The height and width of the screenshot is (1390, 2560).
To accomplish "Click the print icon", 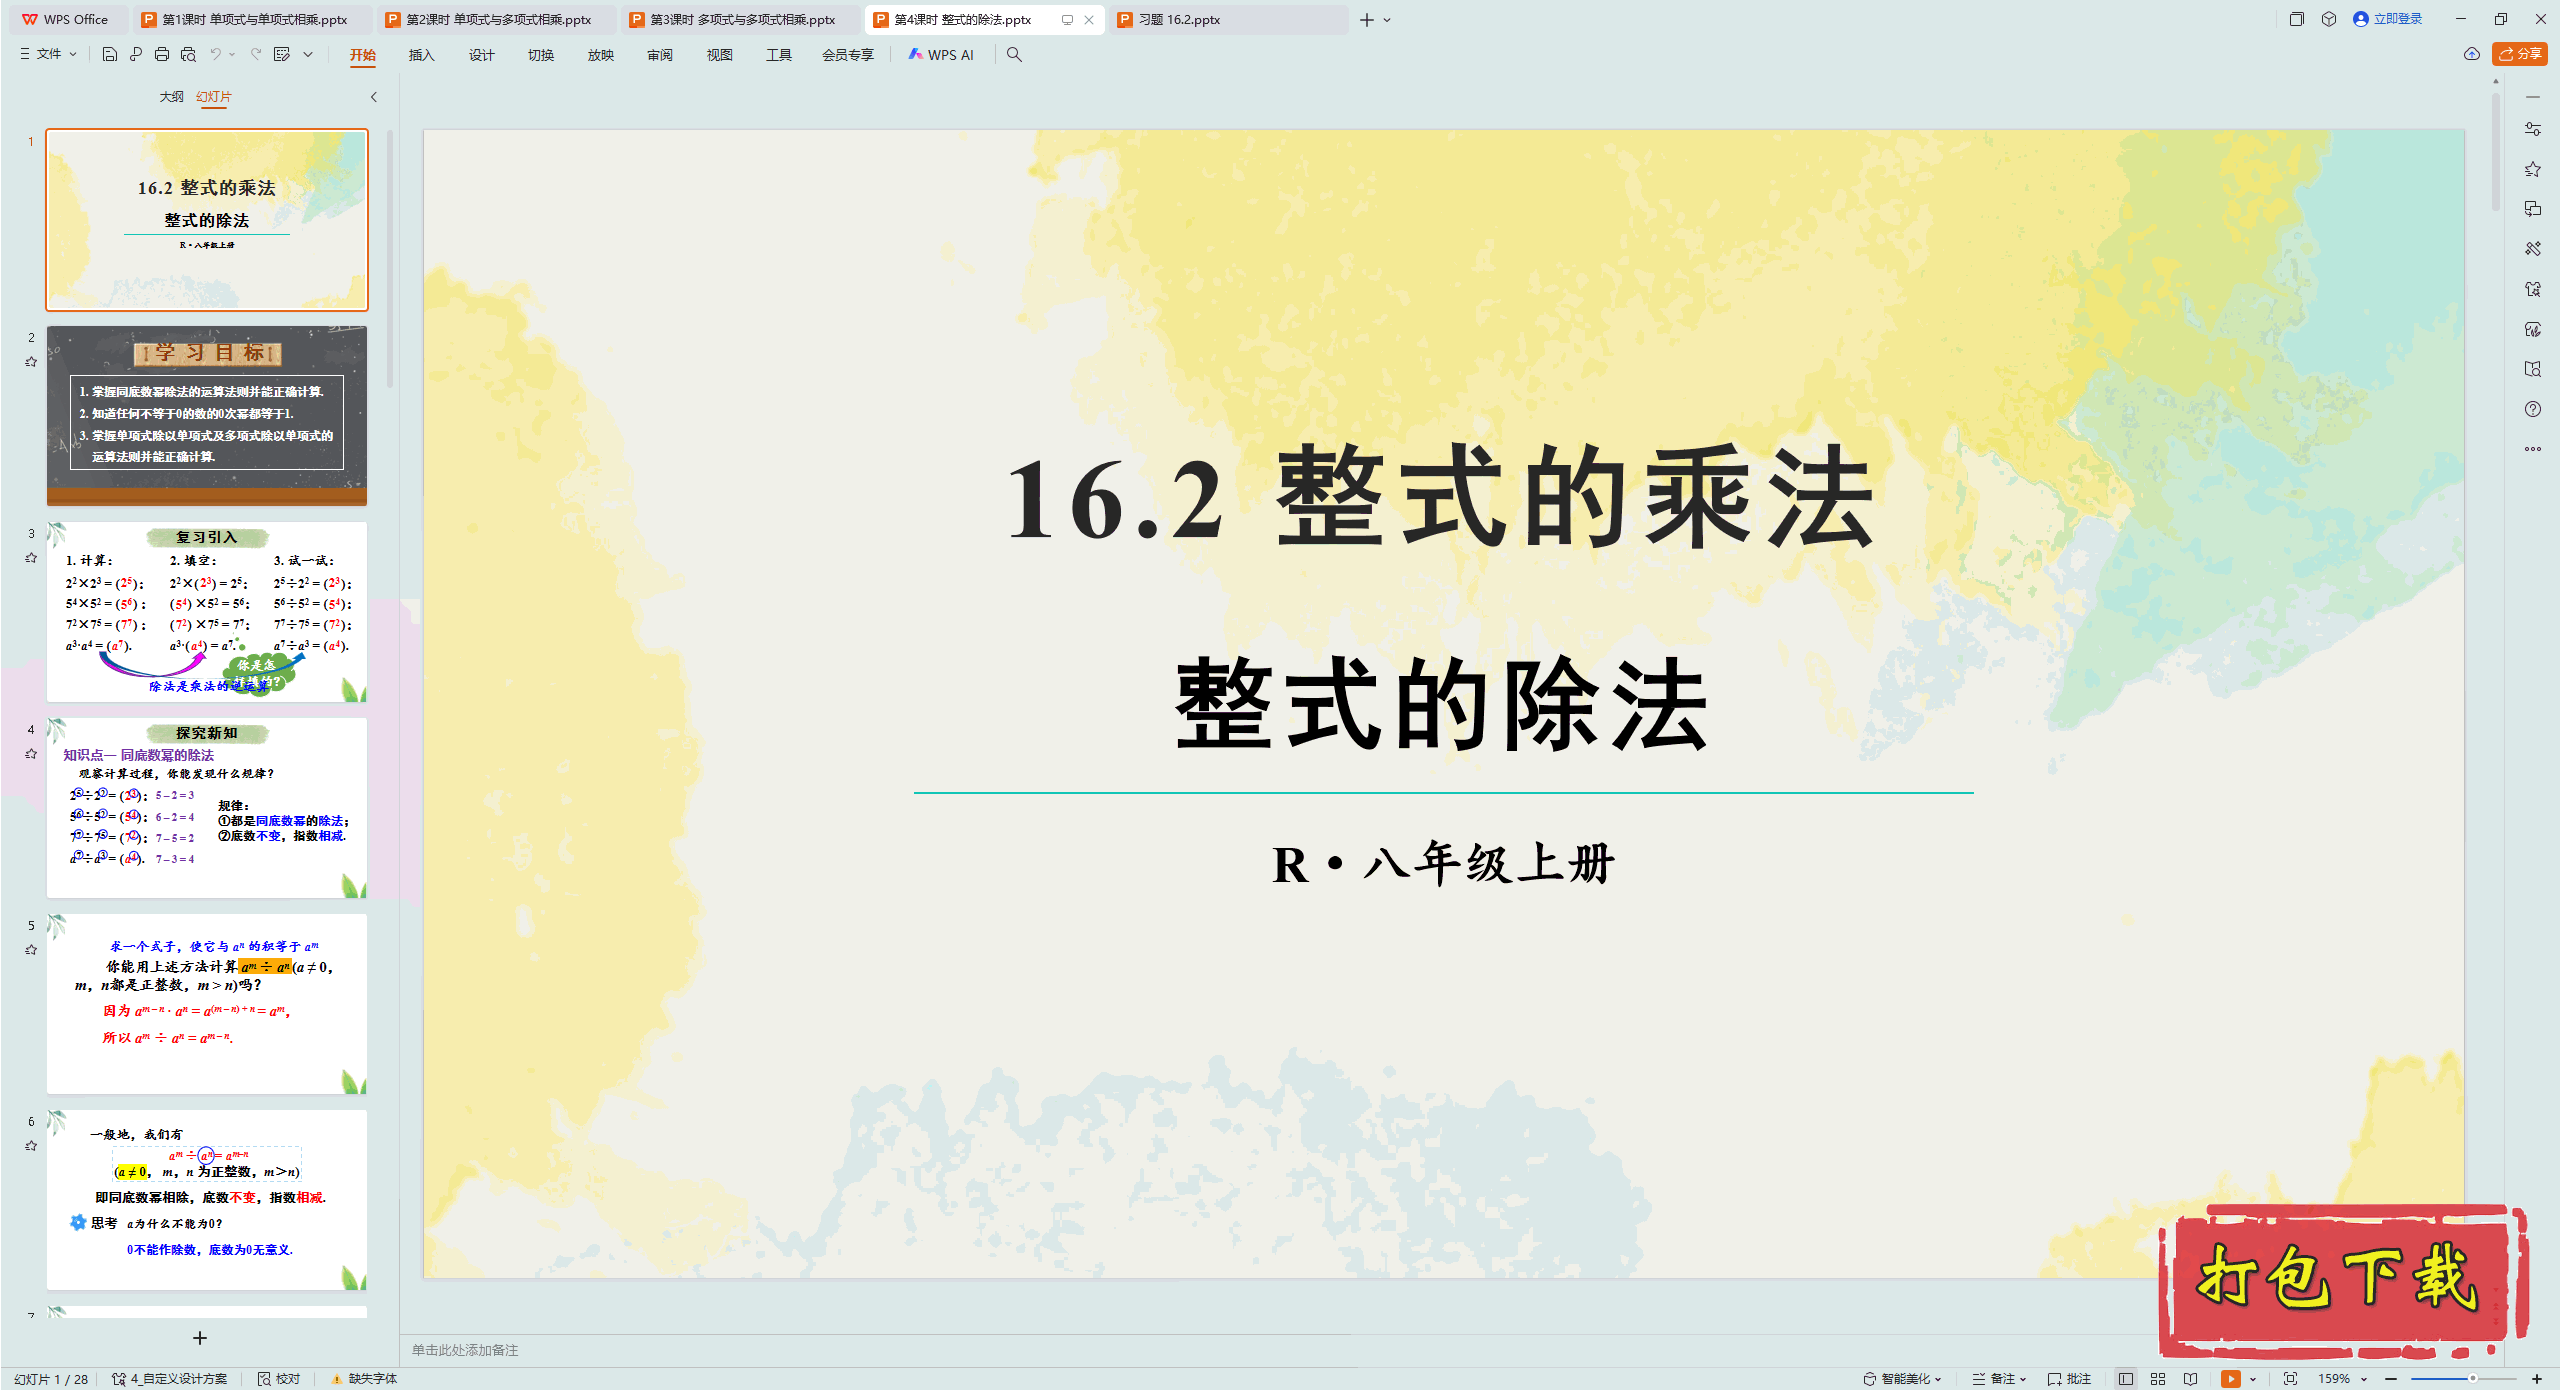I will click(x=162, y=55).
